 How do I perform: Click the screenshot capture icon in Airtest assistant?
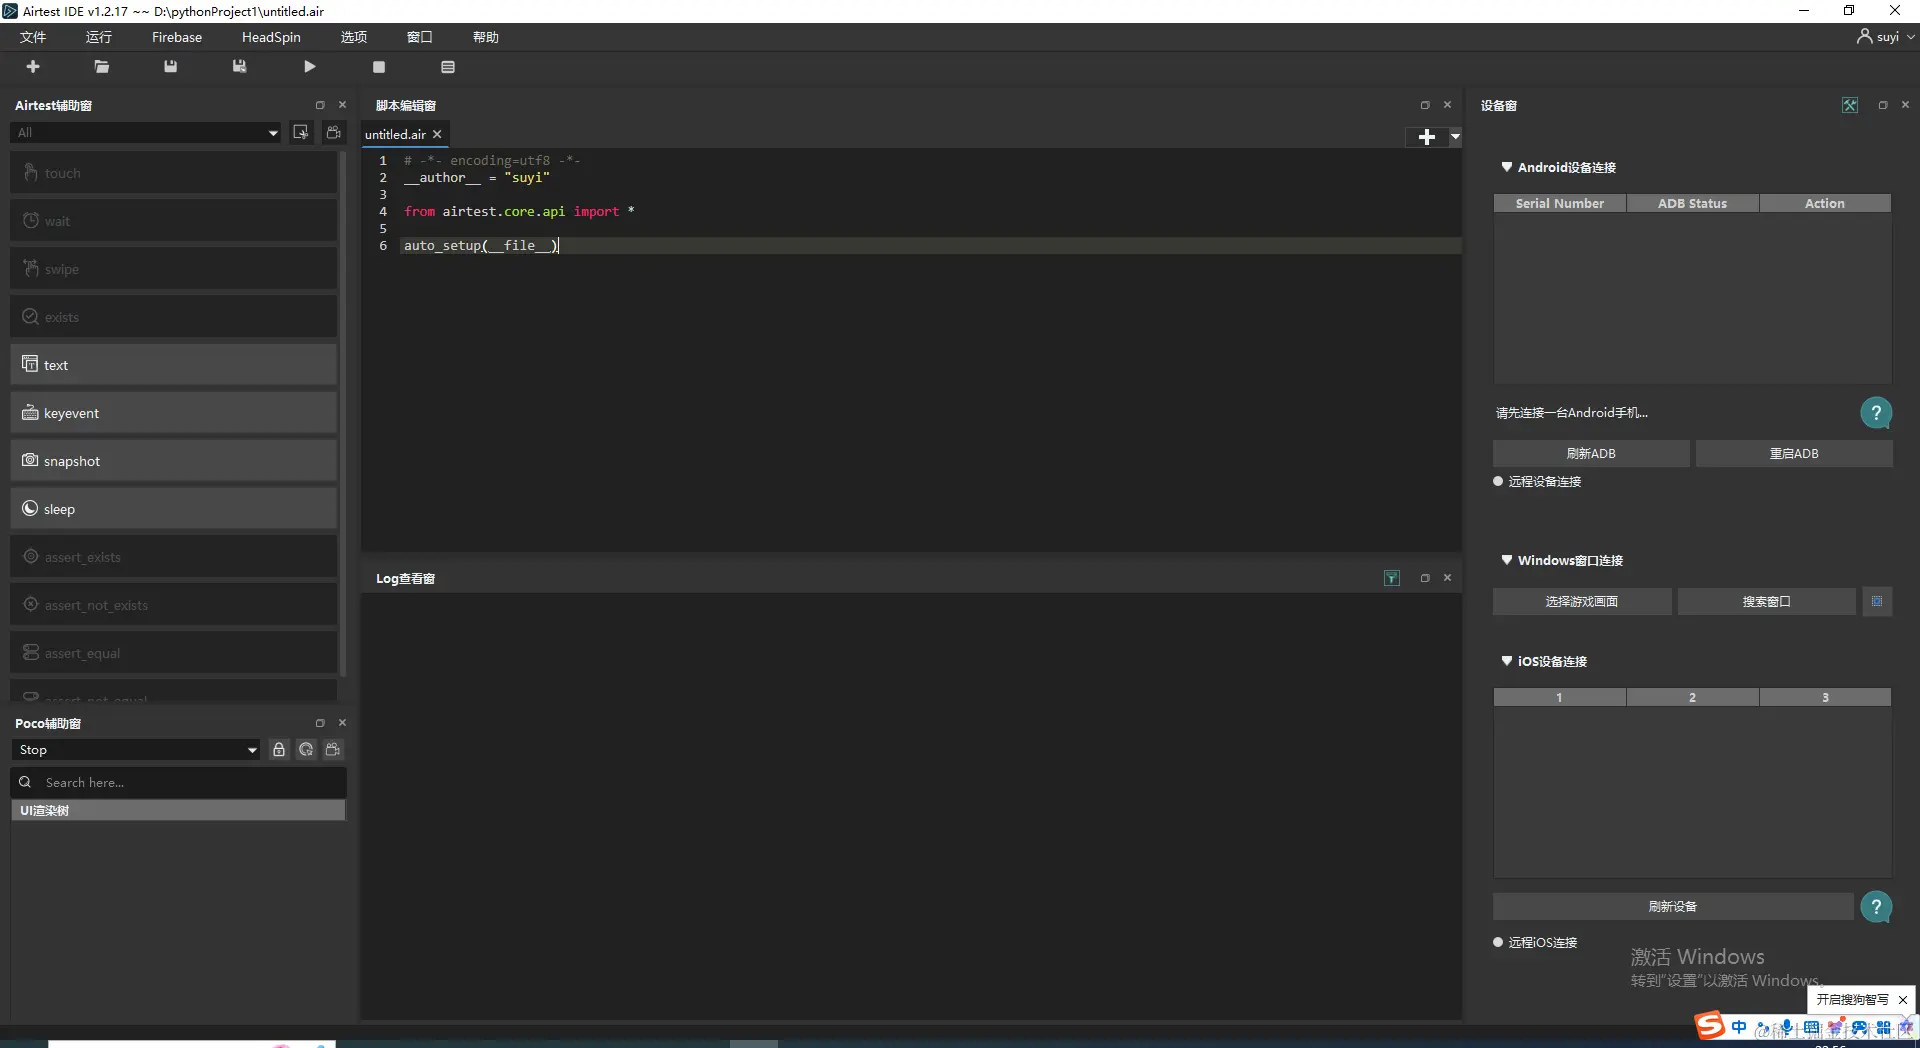point(301,132)
